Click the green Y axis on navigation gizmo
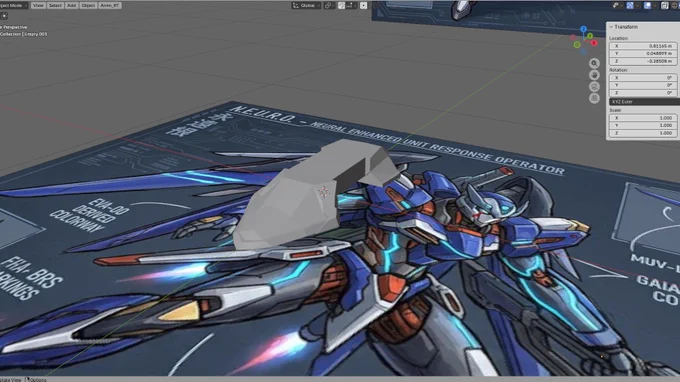Image resolution: width=680 pixels, height=382 pixels. [x=590, y=36]
